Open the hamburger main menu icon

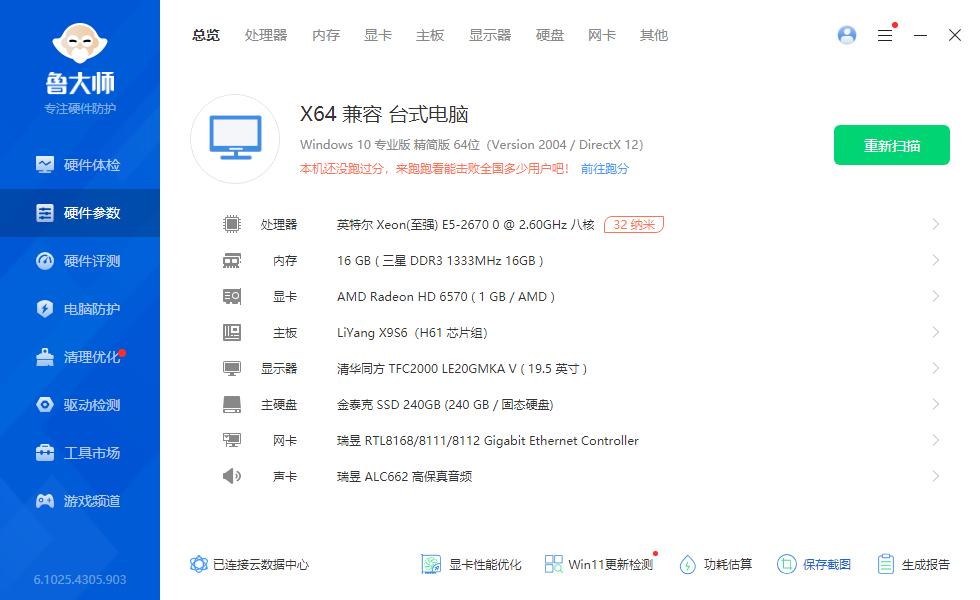(x=885, y=35)
